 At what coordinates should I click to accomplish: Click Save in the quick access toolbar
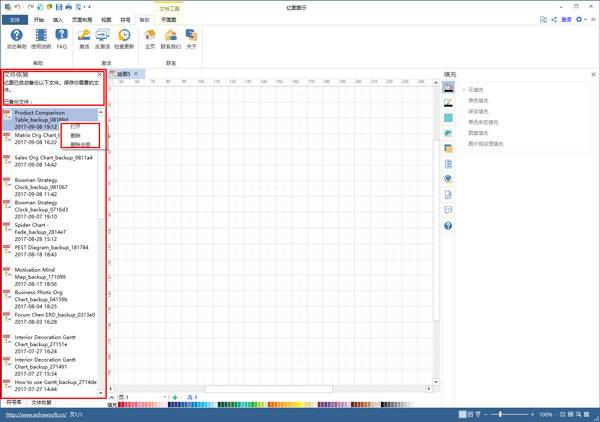click(x=59, y=7)
